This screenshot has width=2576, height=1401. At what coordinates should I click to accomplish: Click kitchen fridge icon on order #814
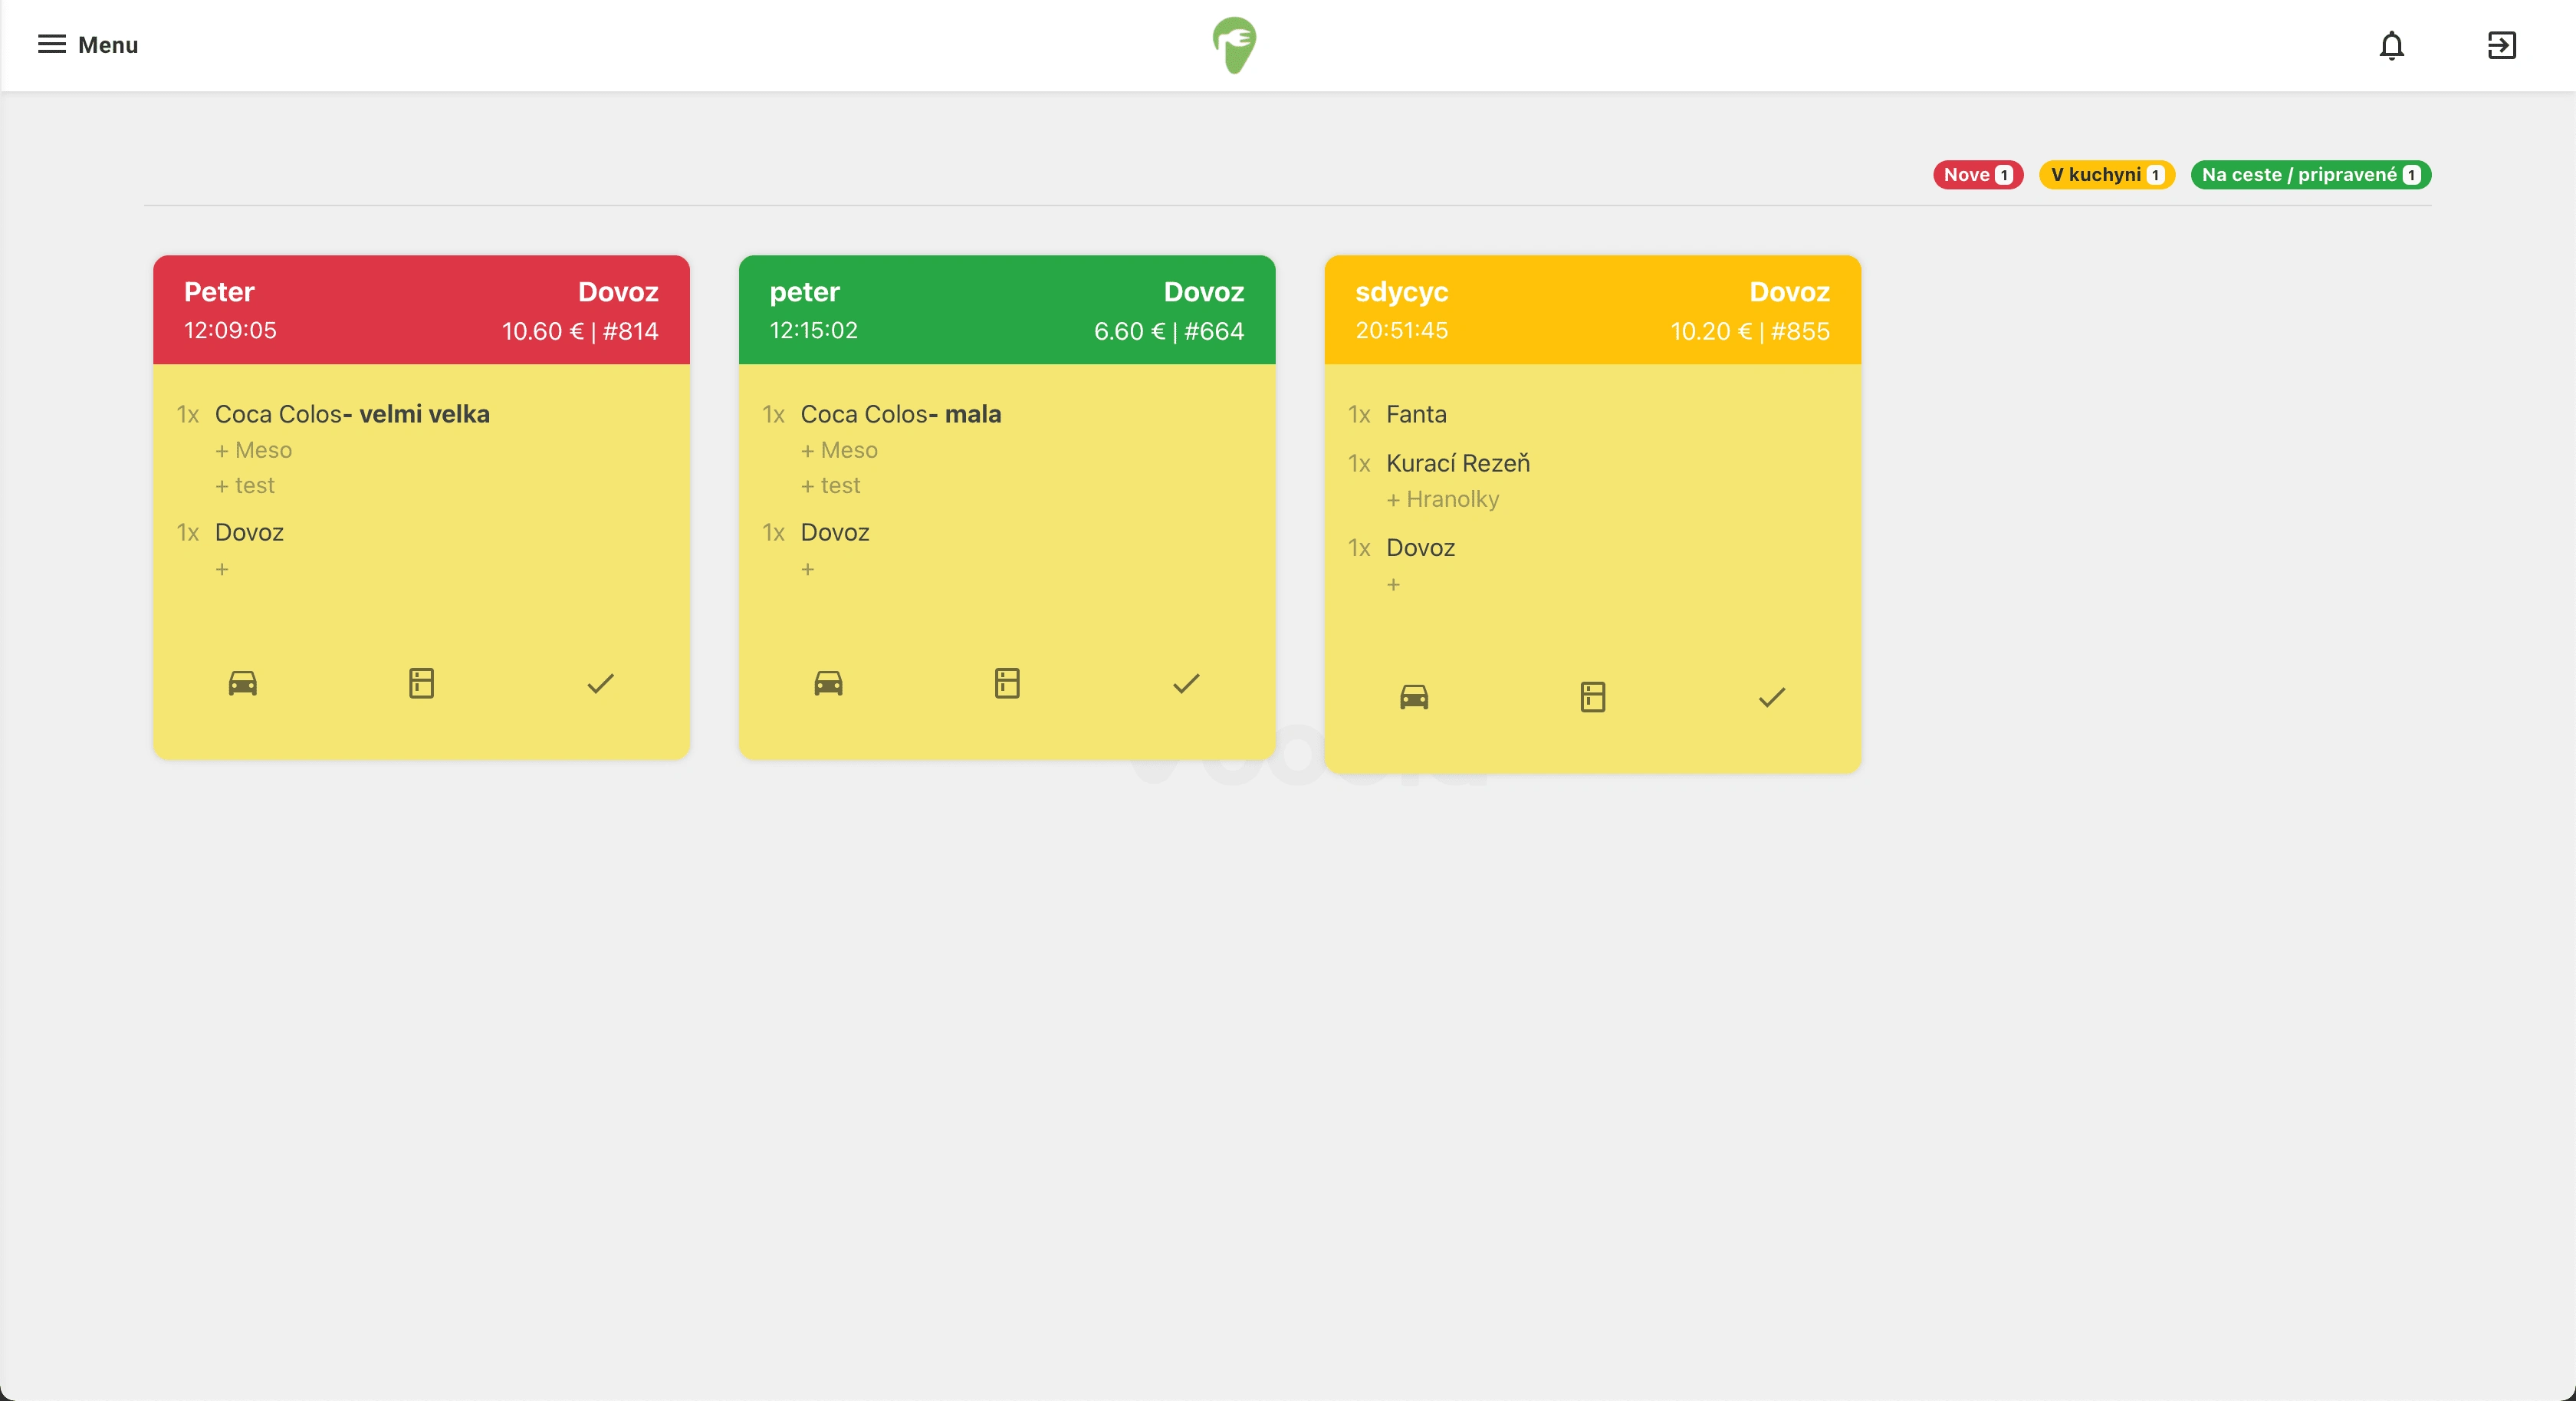(421, 683)
